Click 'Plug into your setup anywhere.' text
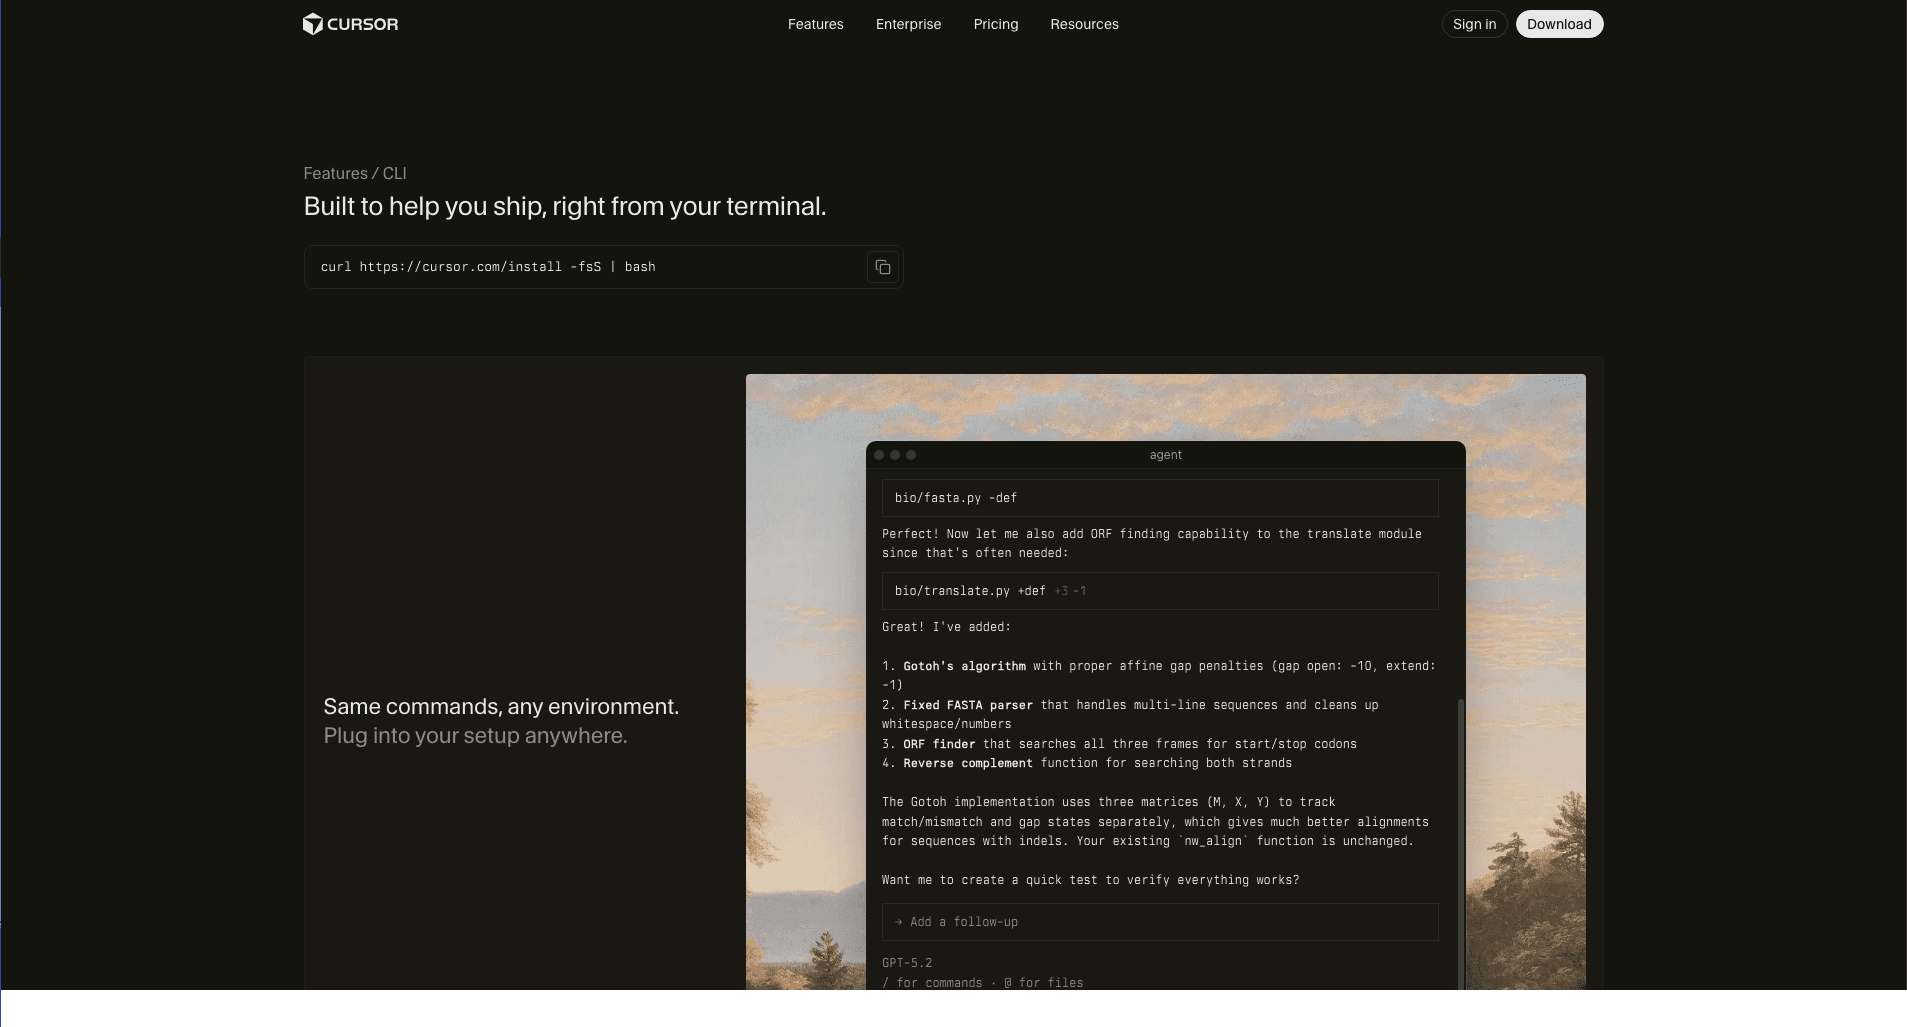The width and height of the screenshot is (1907, 1027). click(475, 735)
